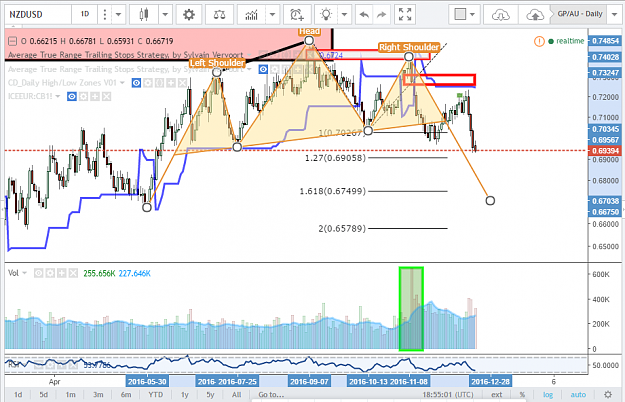Screen dimensions: 625x402
Task: Click the 1D interval button
Action: (x=85, y=14)
